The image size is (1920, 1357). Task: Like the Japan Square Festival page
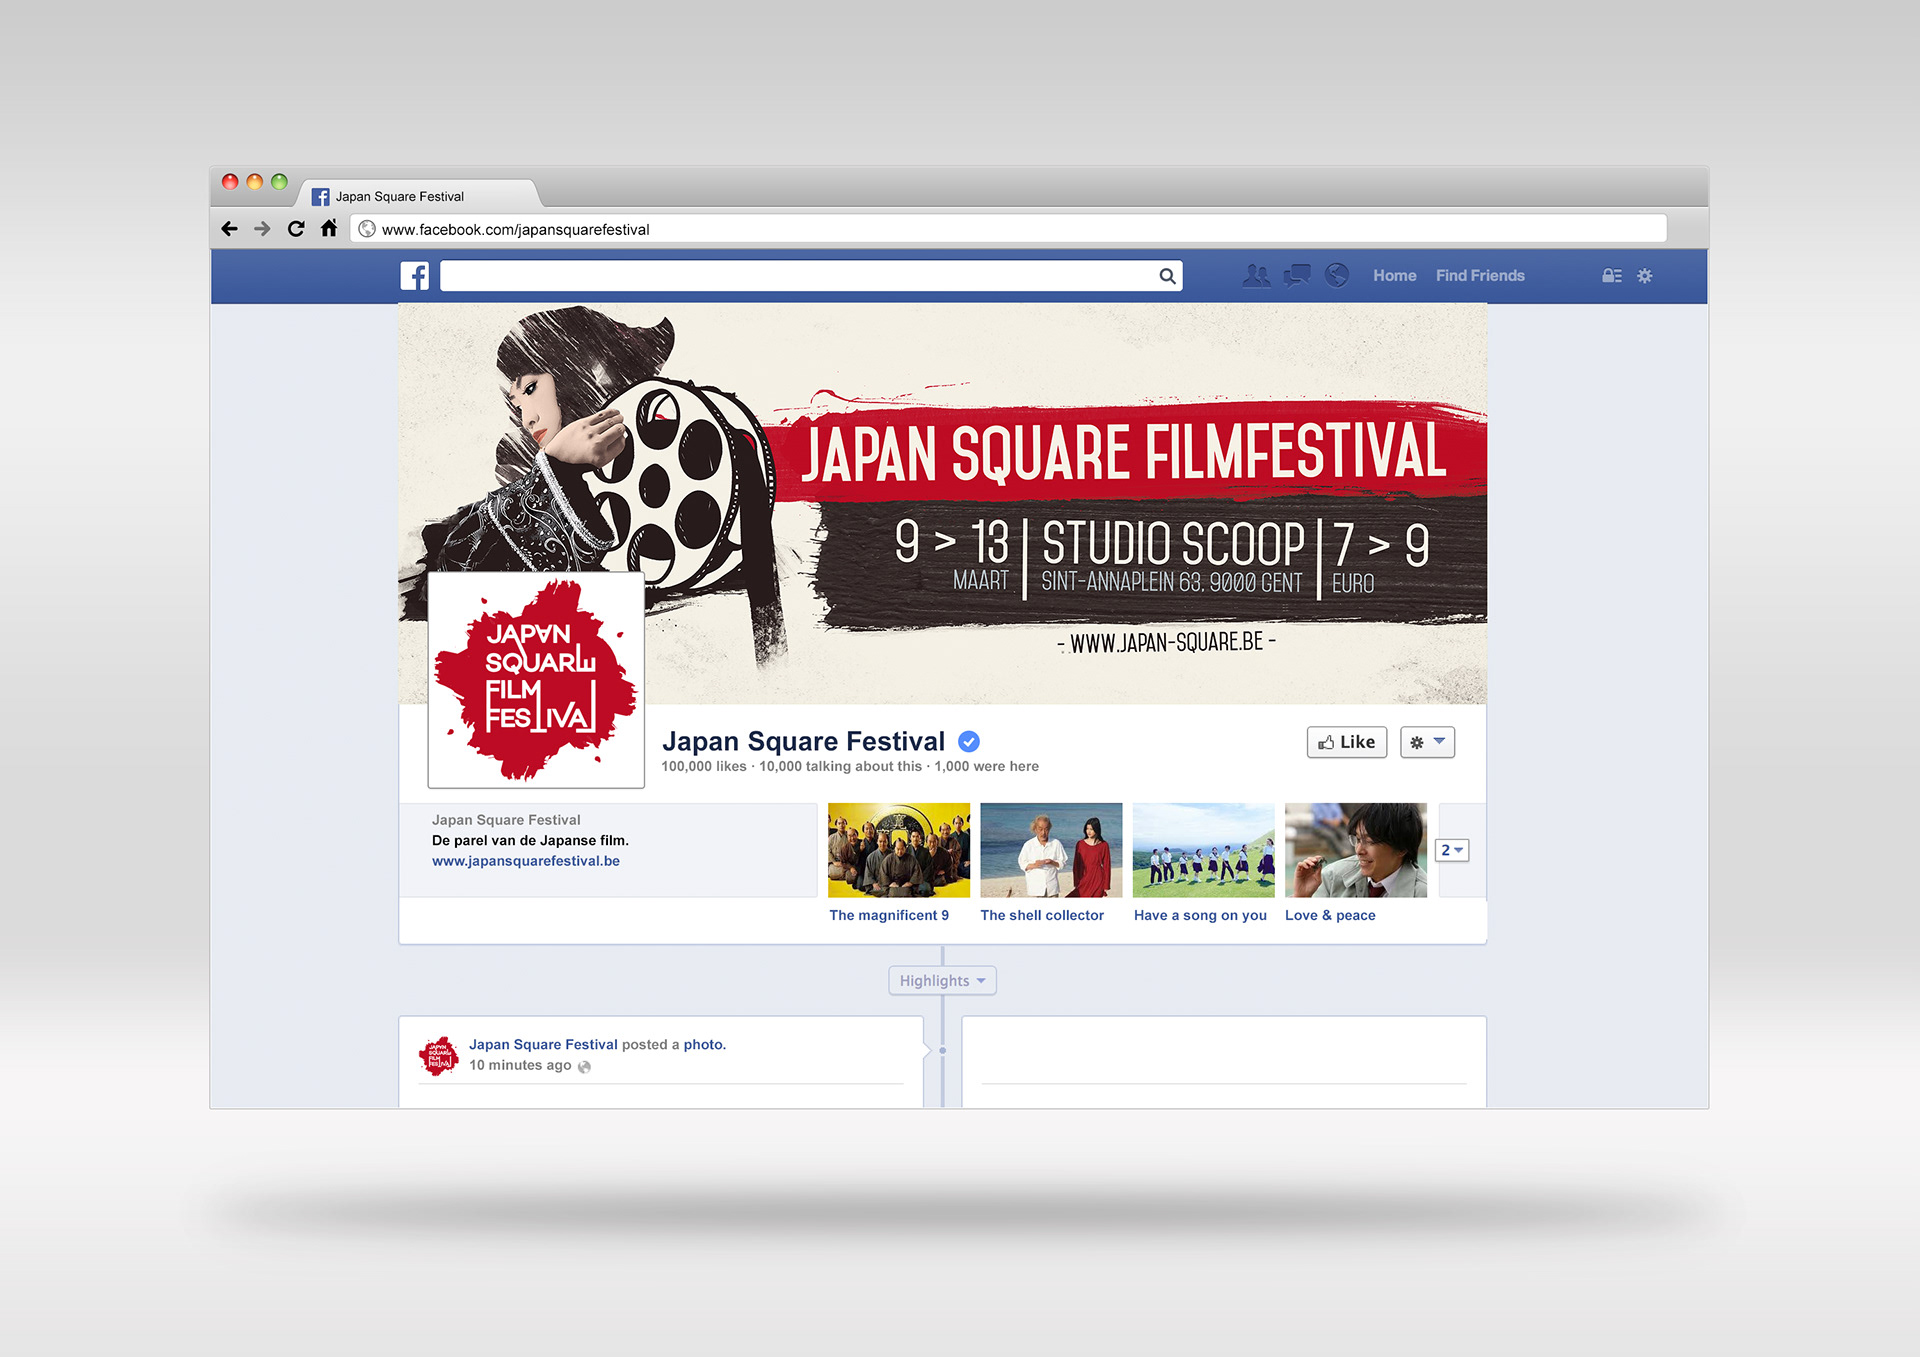tap(1347, 742)
